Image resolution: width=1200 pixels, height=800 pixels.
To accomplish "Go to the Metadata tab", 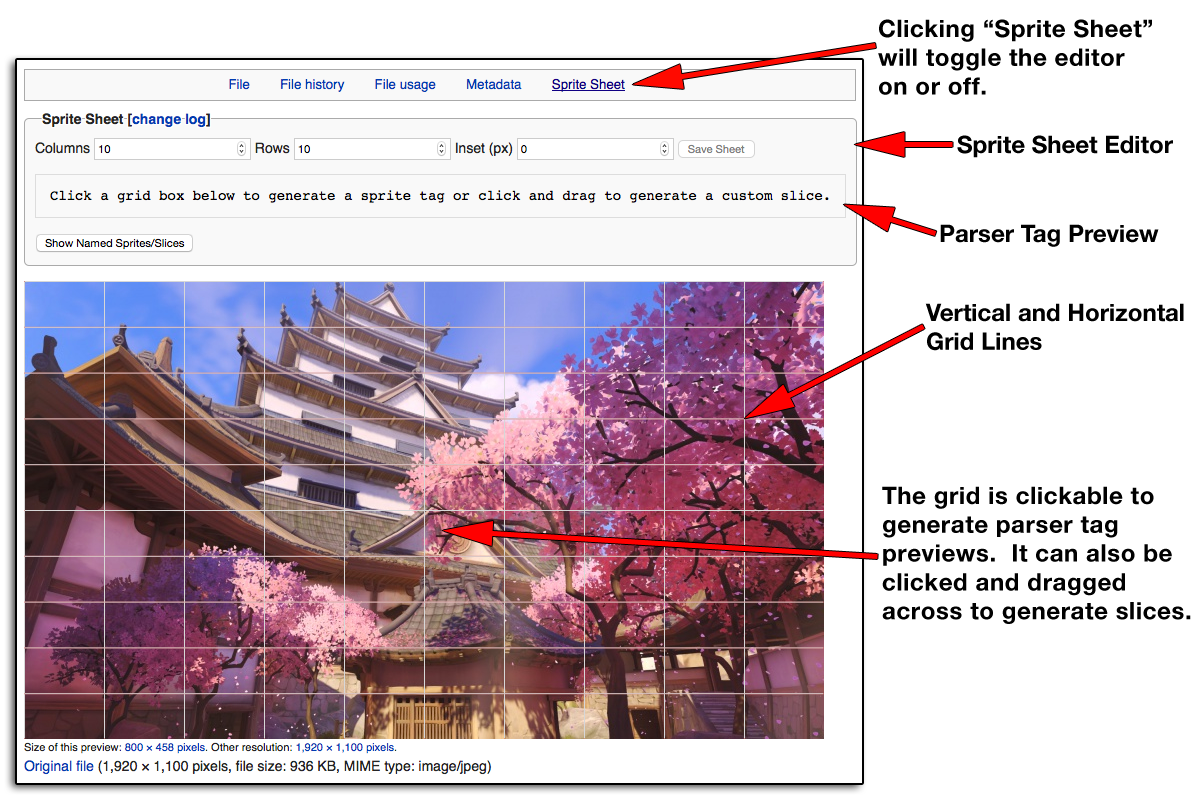I will tap(493, 85).
